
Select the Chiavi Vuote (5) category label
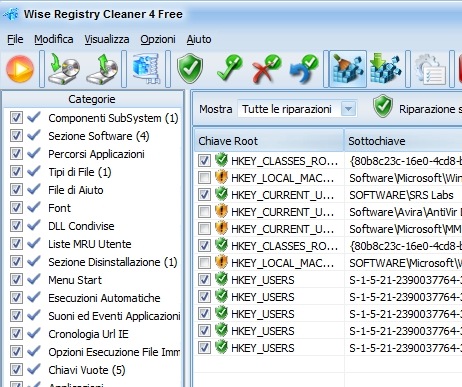point(87,370)
